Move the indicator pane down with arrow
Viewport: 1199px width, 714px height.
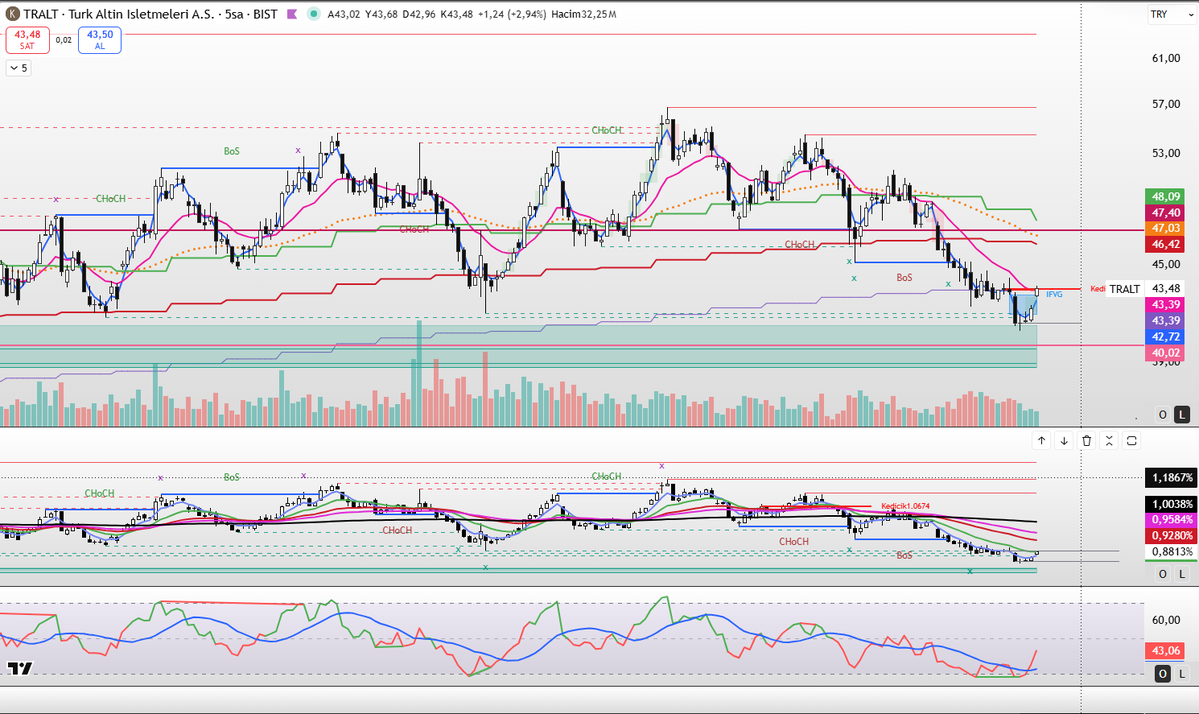click(1064, 440)
